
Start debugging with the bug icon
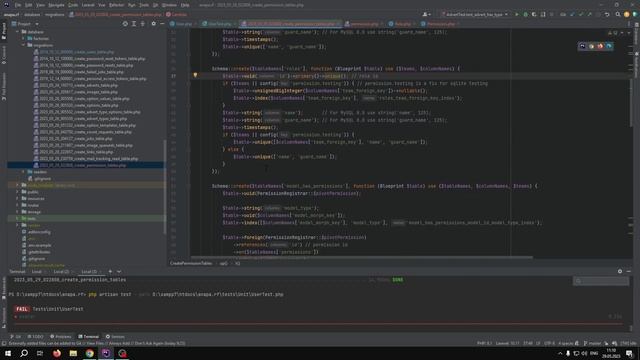(x=525, y=14)
